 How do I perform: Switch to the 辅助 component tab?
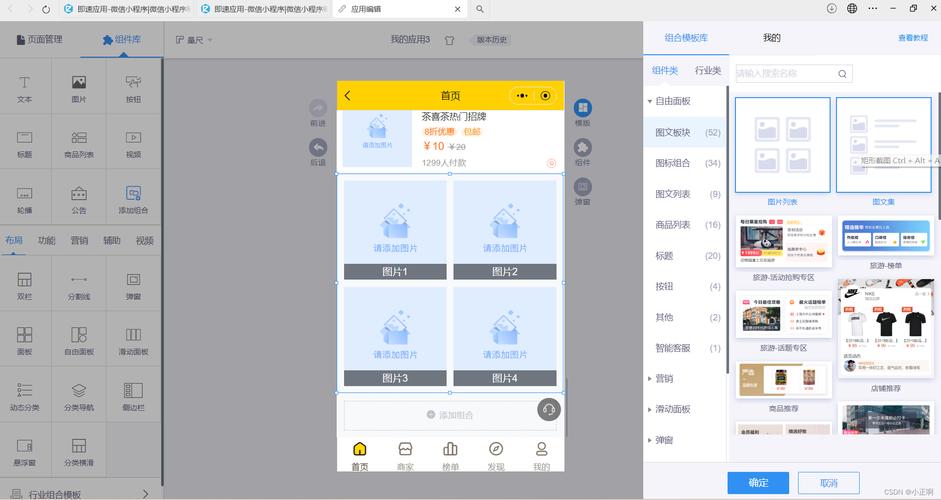coord(112,241)
